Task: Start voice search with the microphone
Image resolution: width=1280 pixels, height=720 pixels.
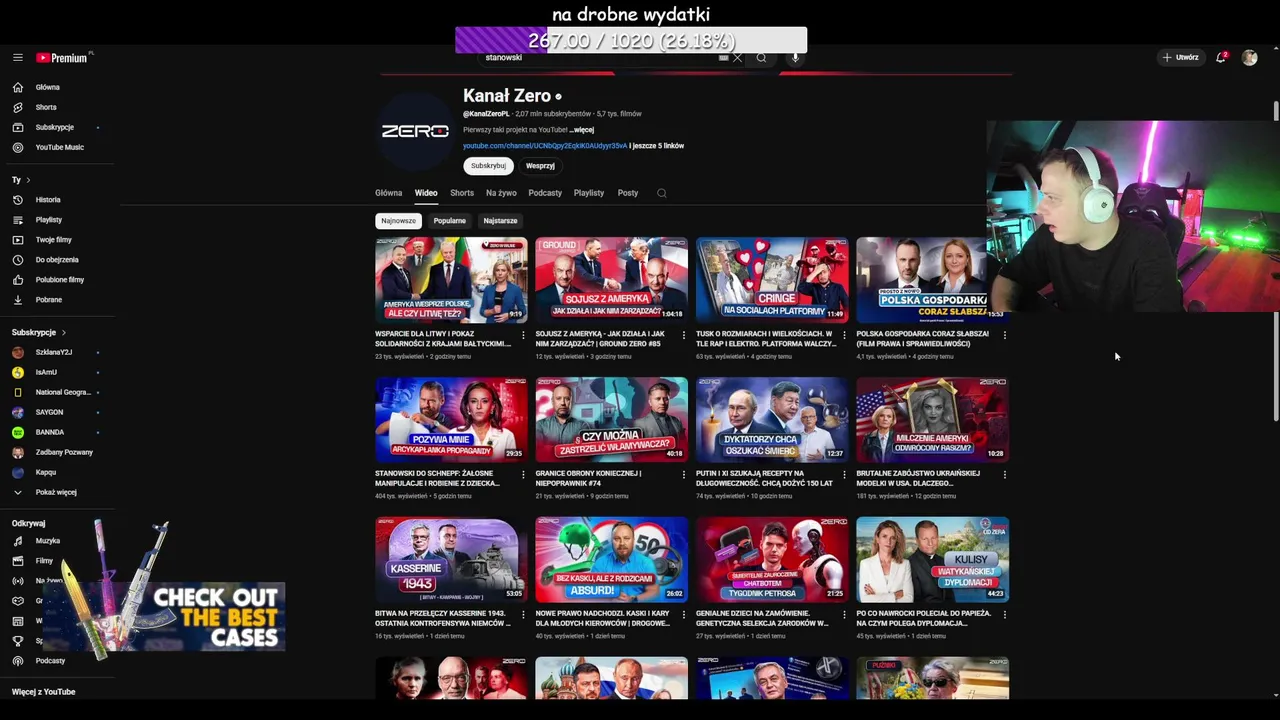Action: pos(795,58)
